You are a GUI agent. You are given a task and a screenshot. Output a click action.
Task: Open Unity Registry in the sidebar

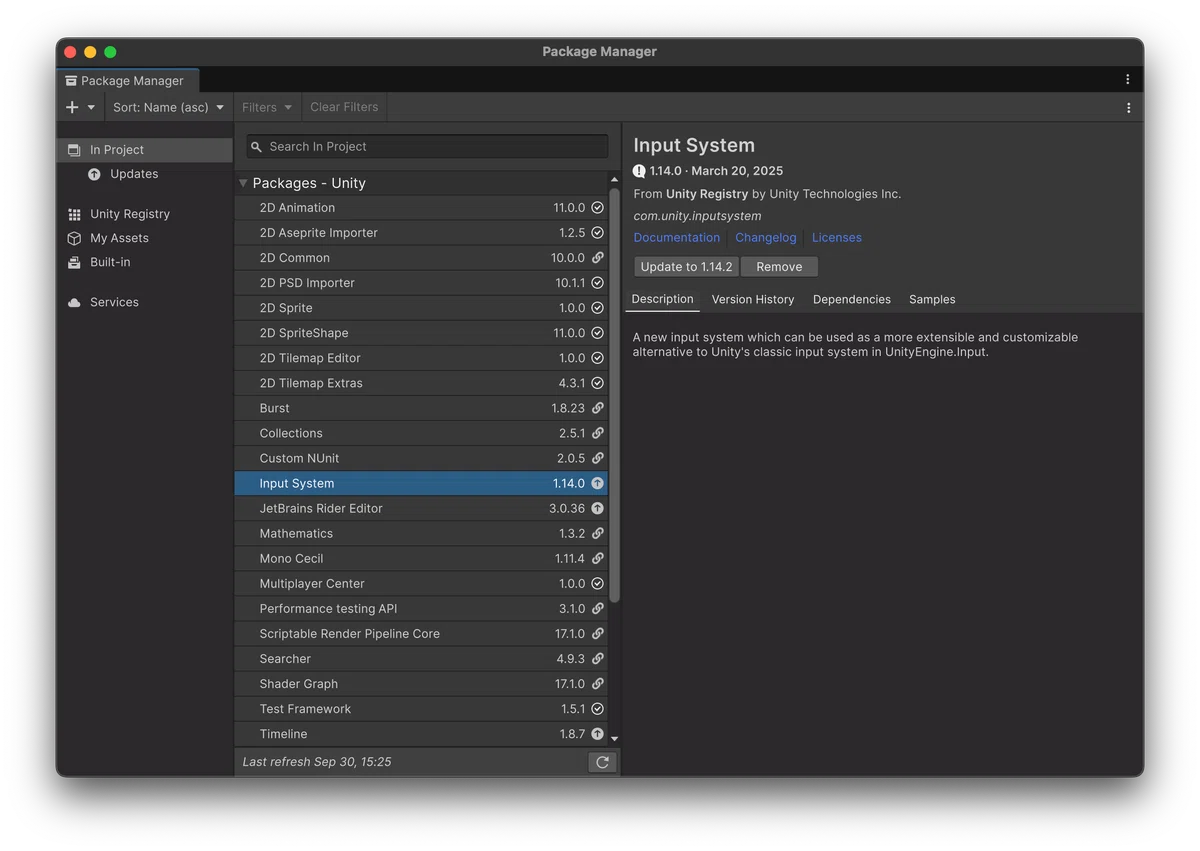coord(145,214)
